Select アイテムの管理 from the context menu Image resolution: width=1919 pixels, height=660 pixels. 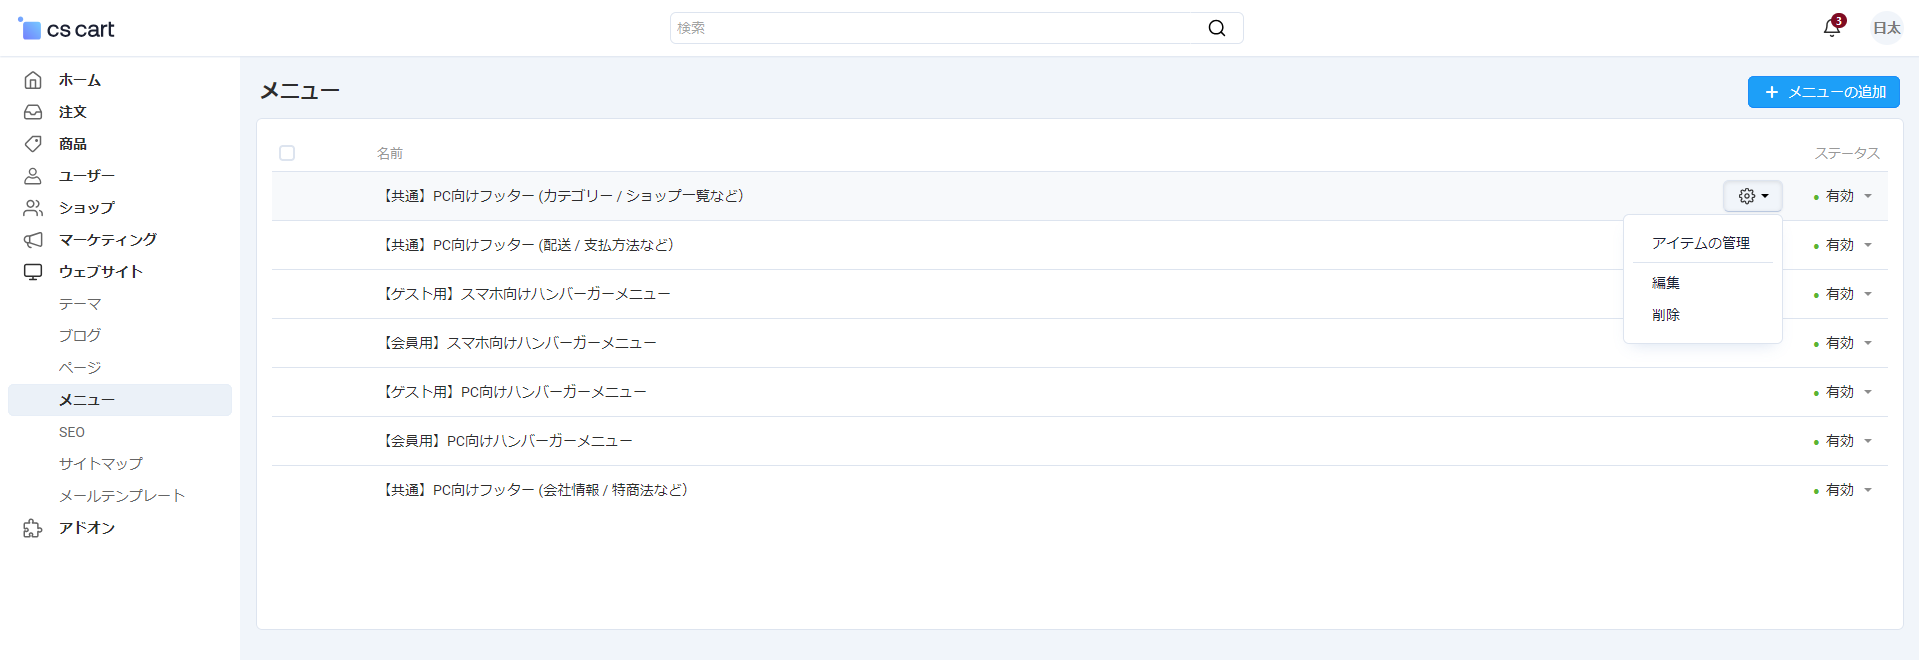pos(1700,243)
